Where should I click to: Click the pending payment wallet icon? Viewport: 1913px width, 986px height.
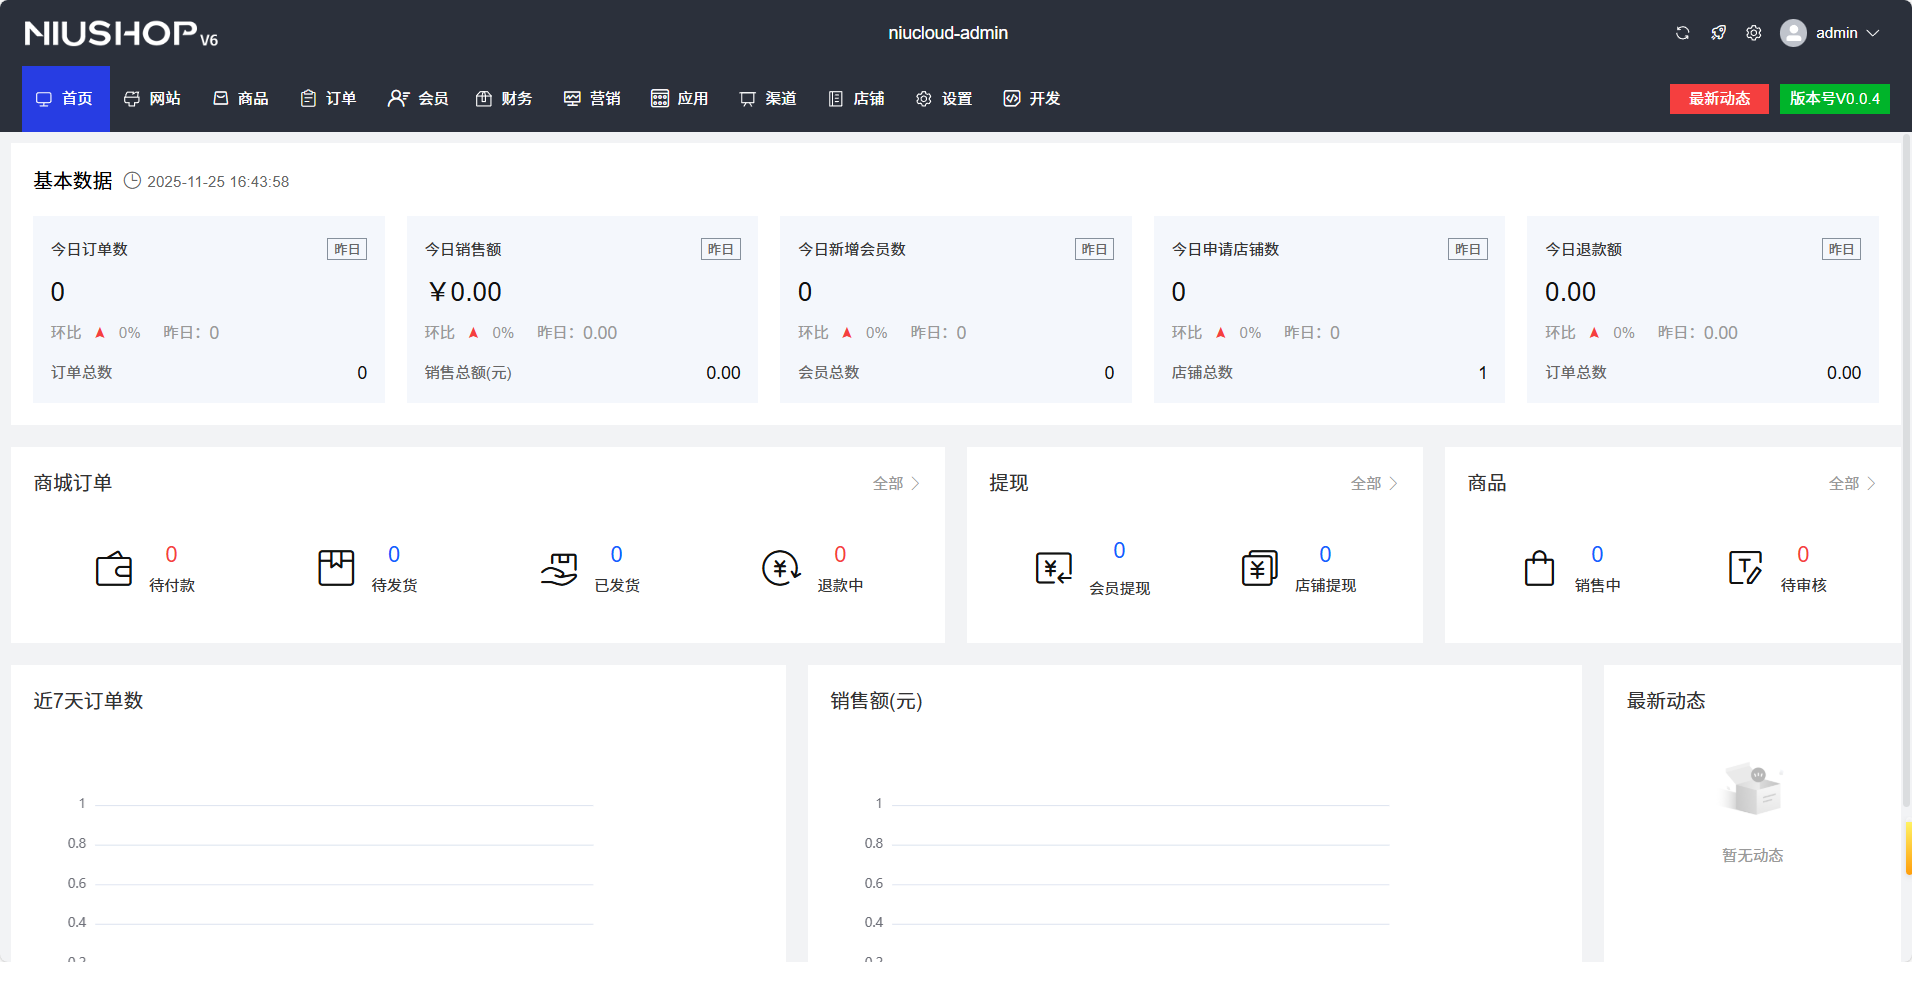(x=114, y=569)
